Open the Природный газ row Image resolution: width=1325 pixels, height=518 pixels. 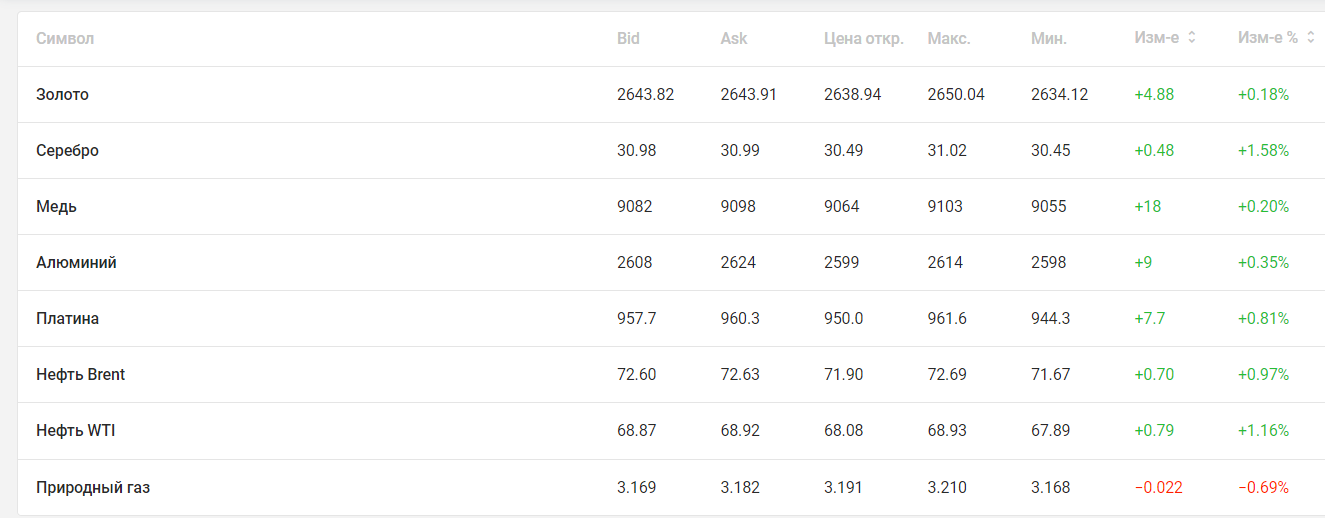[93, 488]
